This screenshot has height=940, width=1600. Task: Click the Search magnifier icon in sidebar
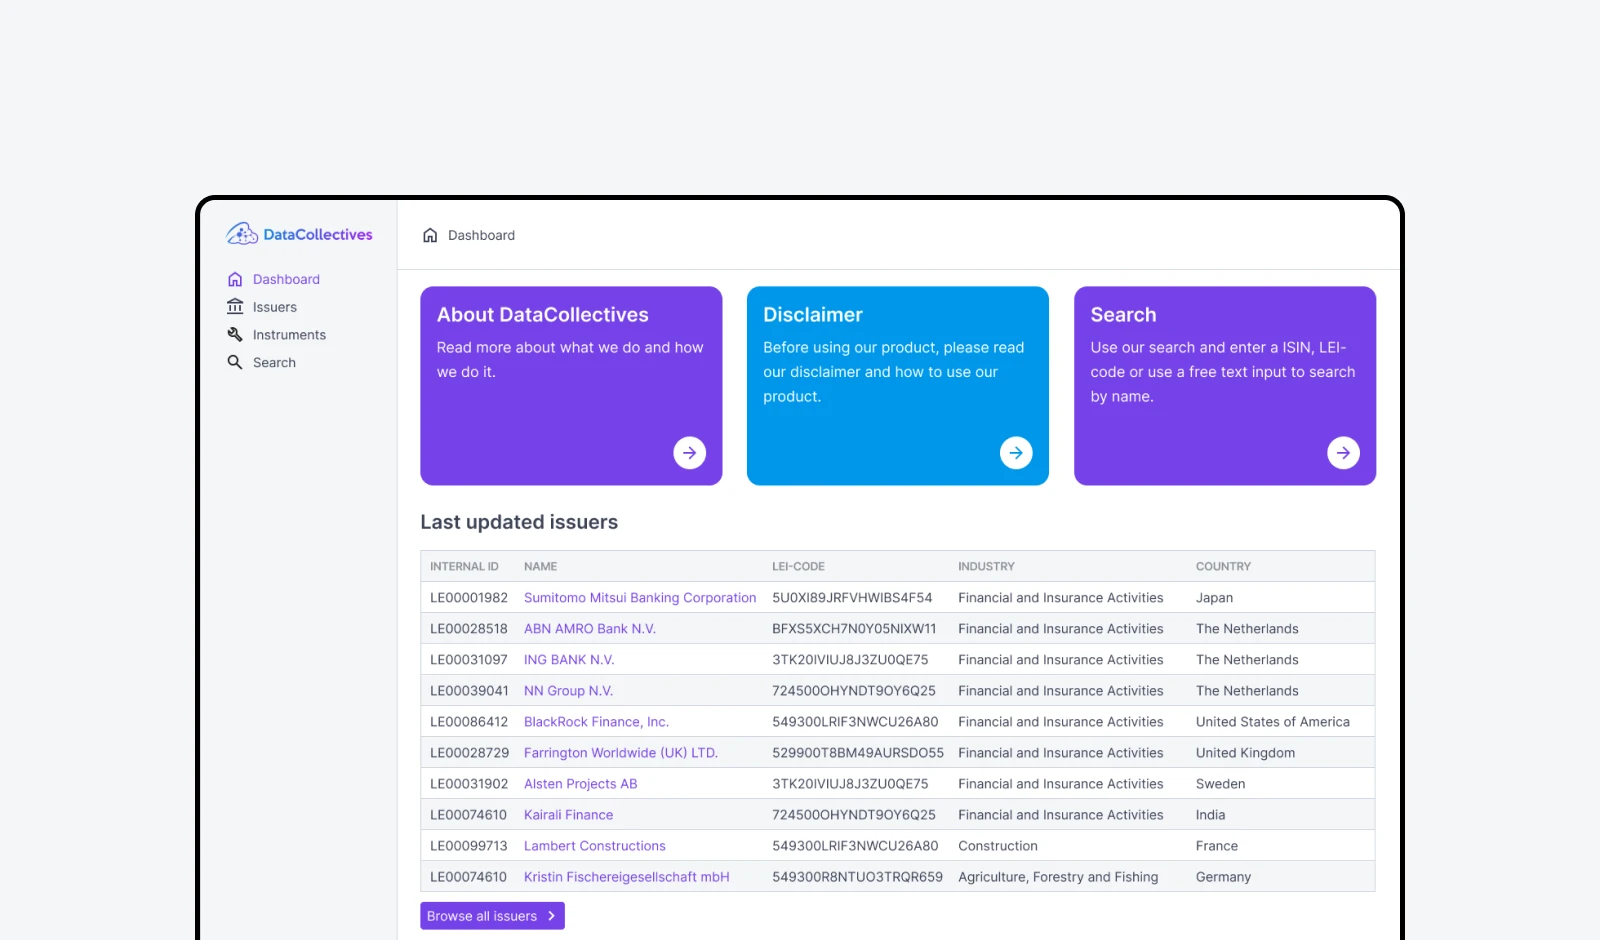tap(235, 362)
